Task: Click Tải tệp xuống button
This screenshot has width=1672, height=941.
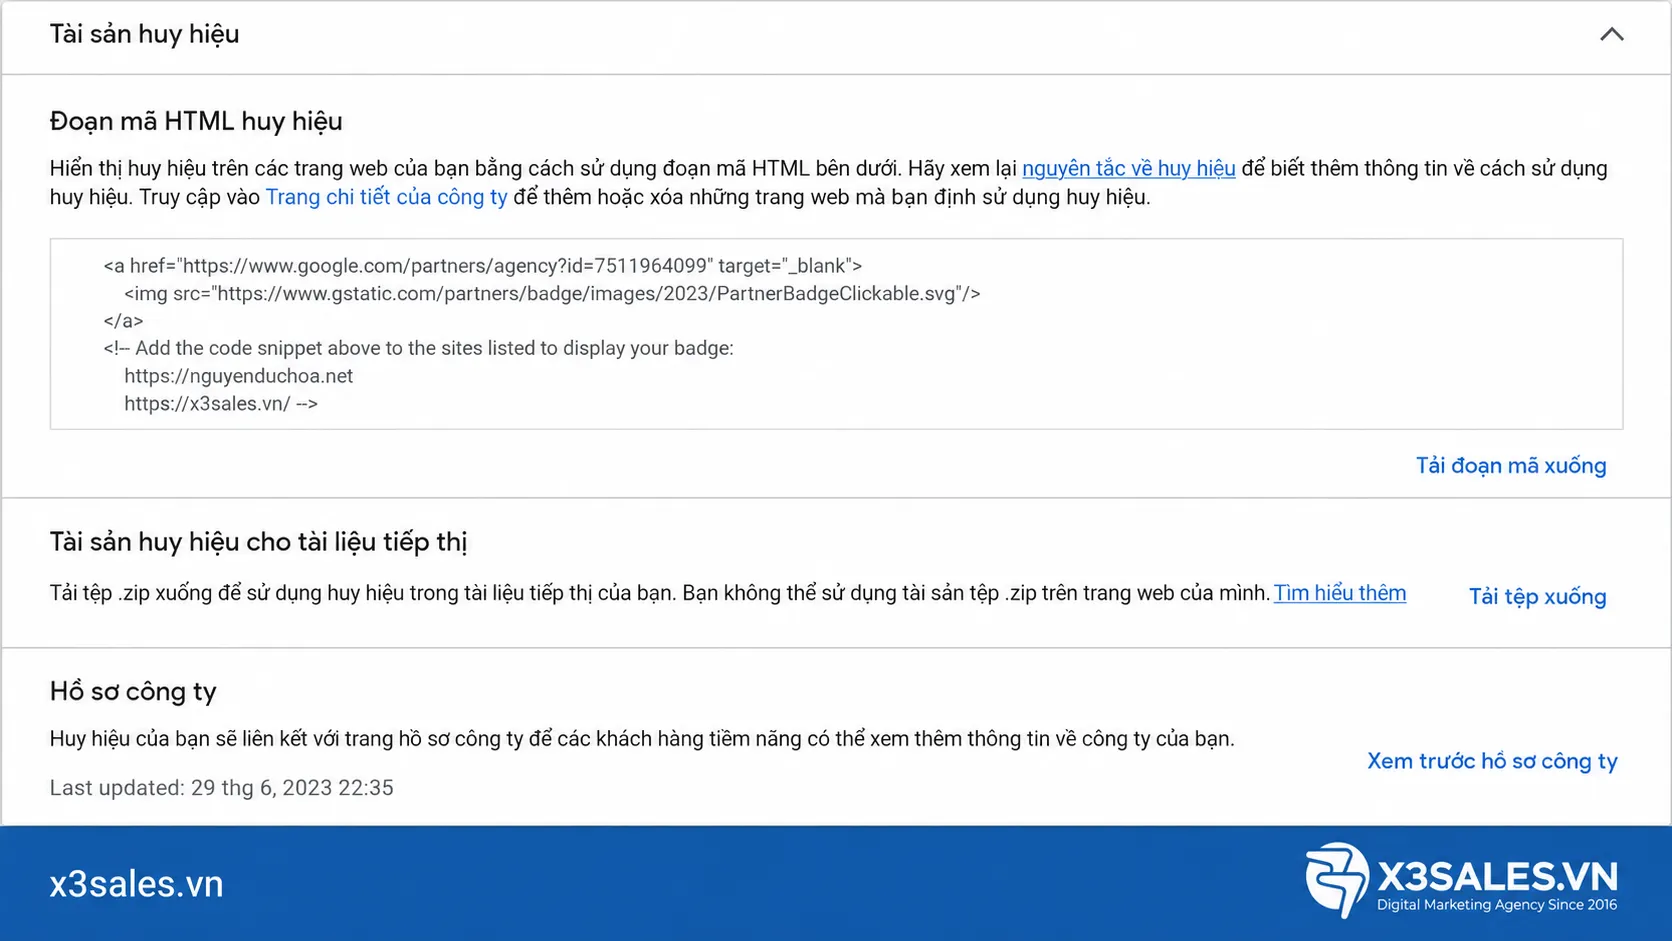Action: [1537, 597]
